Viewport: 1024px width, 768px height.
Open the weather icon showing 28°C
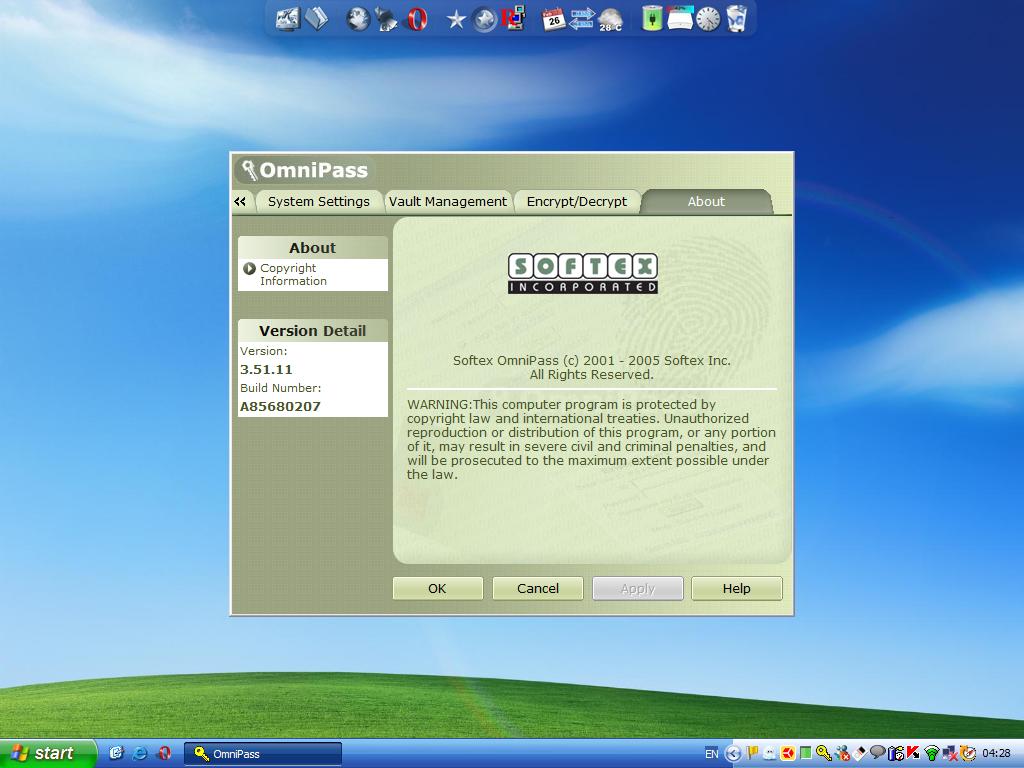pyautogui.click(x=611, y=20)
